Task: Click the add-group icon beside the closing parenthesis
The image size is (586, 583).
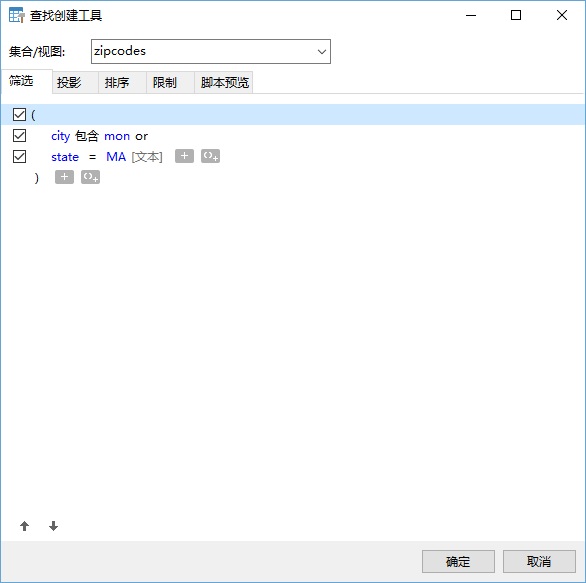Action: [90, 177]
